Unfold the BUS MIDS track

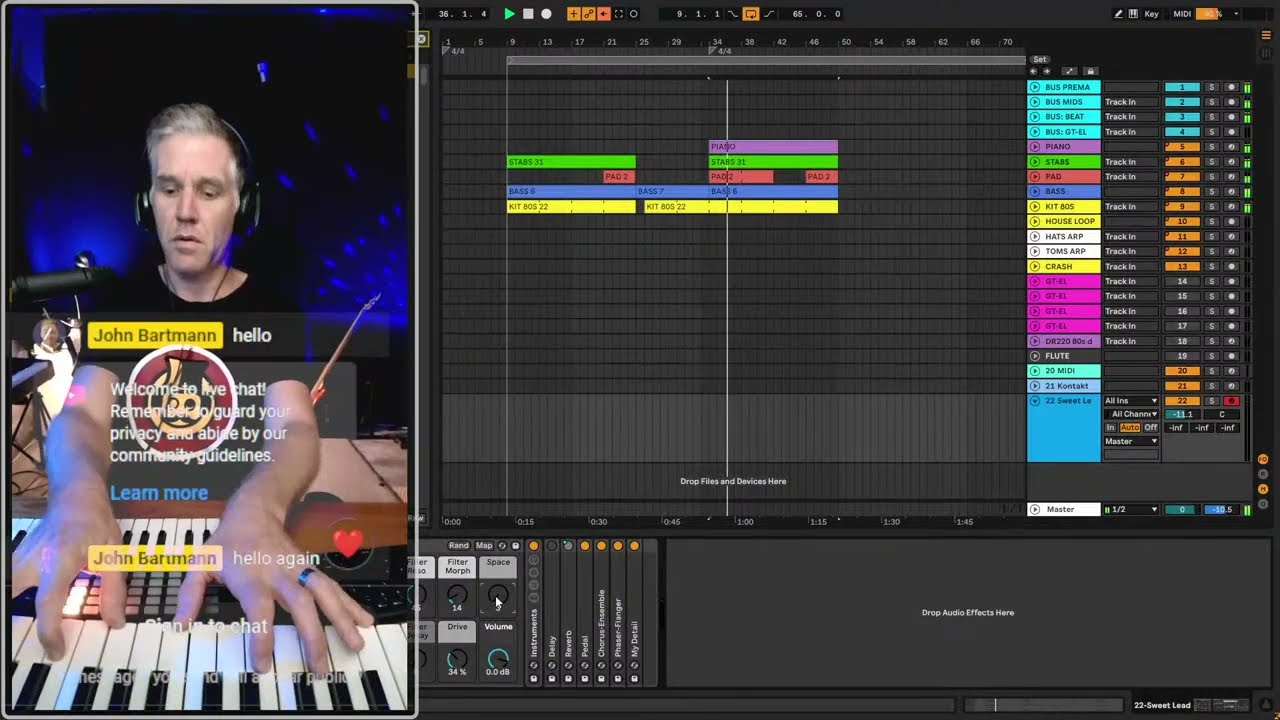(1035, 102)
